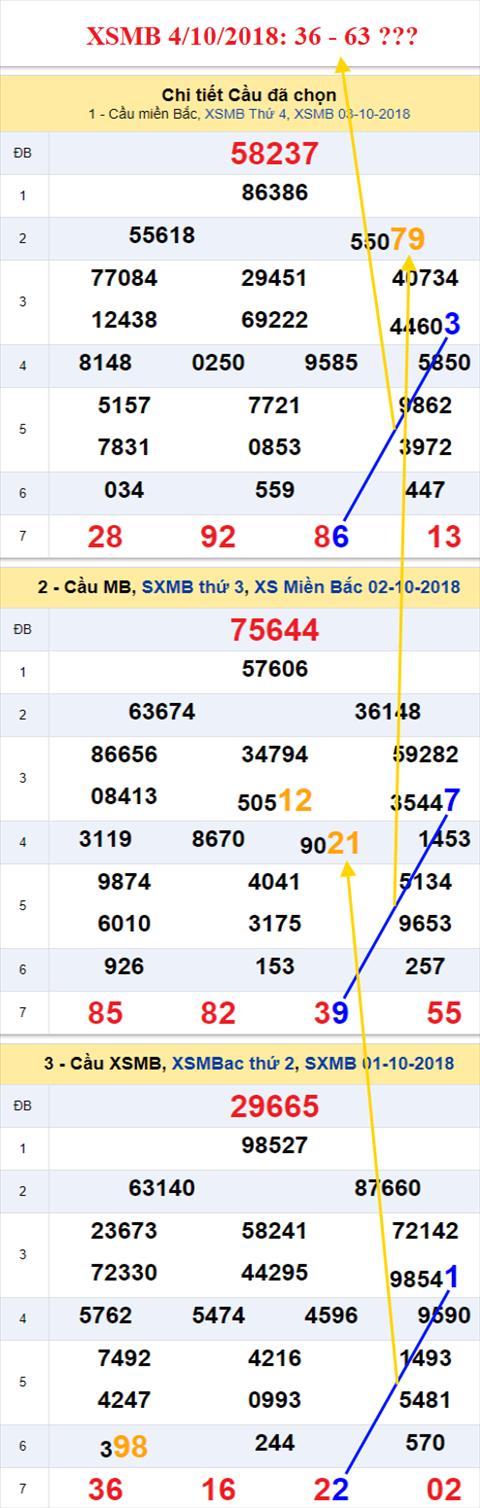This screenshot has width=480, height=1508.
Task: Select sixth prize number 447
Action: pyautogui.click(x=426, y=490)
